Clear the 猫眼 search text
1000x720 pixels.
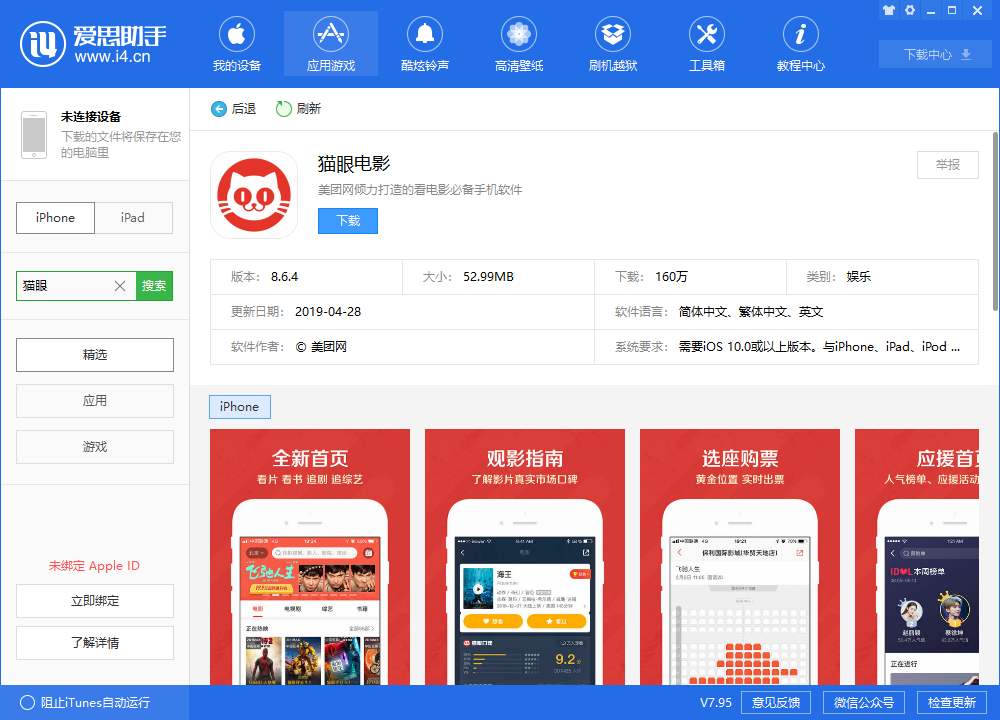(x=119, y=285)
